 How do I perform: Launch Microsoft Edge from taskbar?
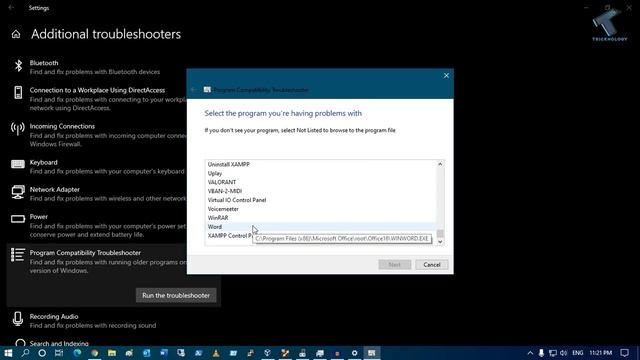point(77,353)
